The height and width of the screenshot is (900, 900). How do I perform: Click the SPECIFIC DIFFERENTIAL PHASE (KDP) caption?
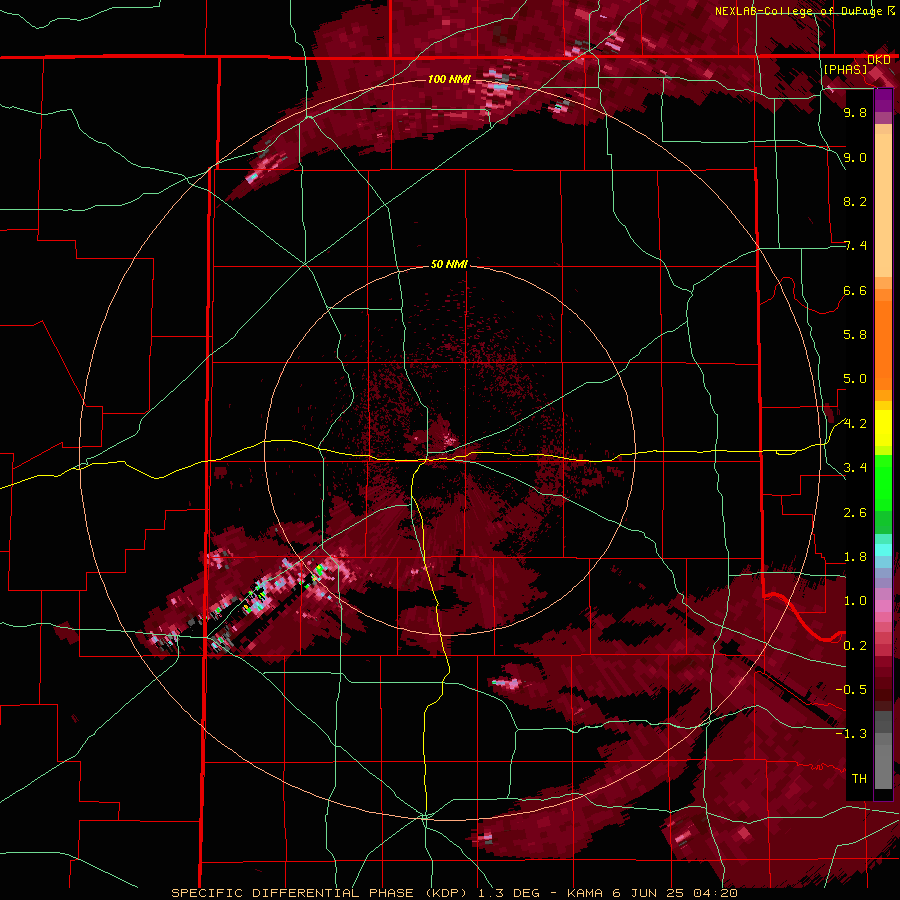click(x=321, y=893)
